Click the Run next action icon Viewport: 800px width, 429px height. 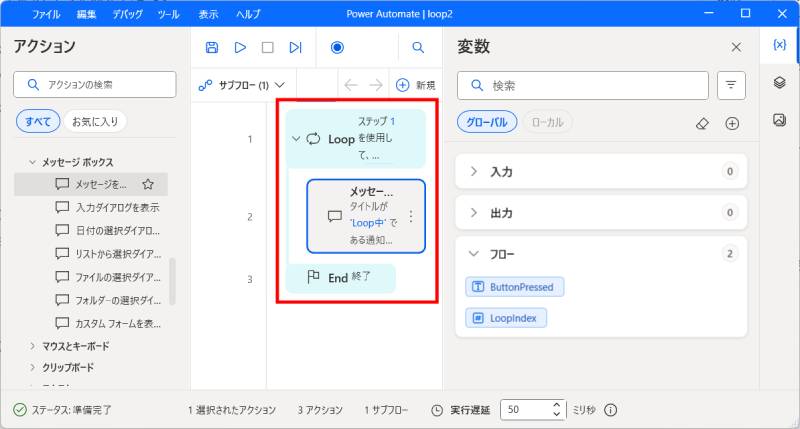click(x=295, y=47)
